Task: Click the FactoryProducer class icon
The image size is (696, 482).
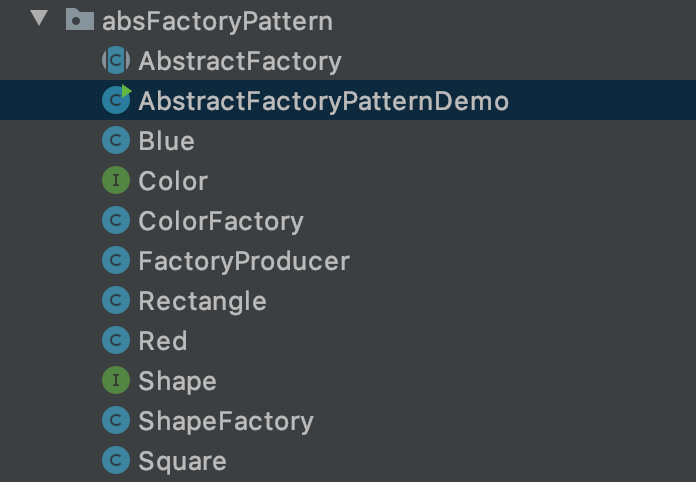Action: point(116,261)
